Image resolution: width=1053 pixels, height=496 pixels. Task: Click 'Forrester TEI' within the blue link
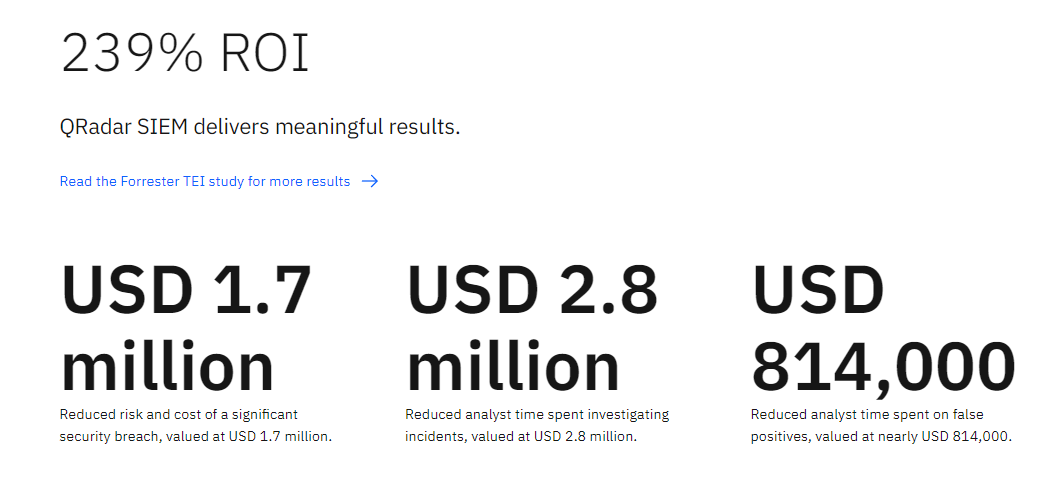[x=163, y=181]
